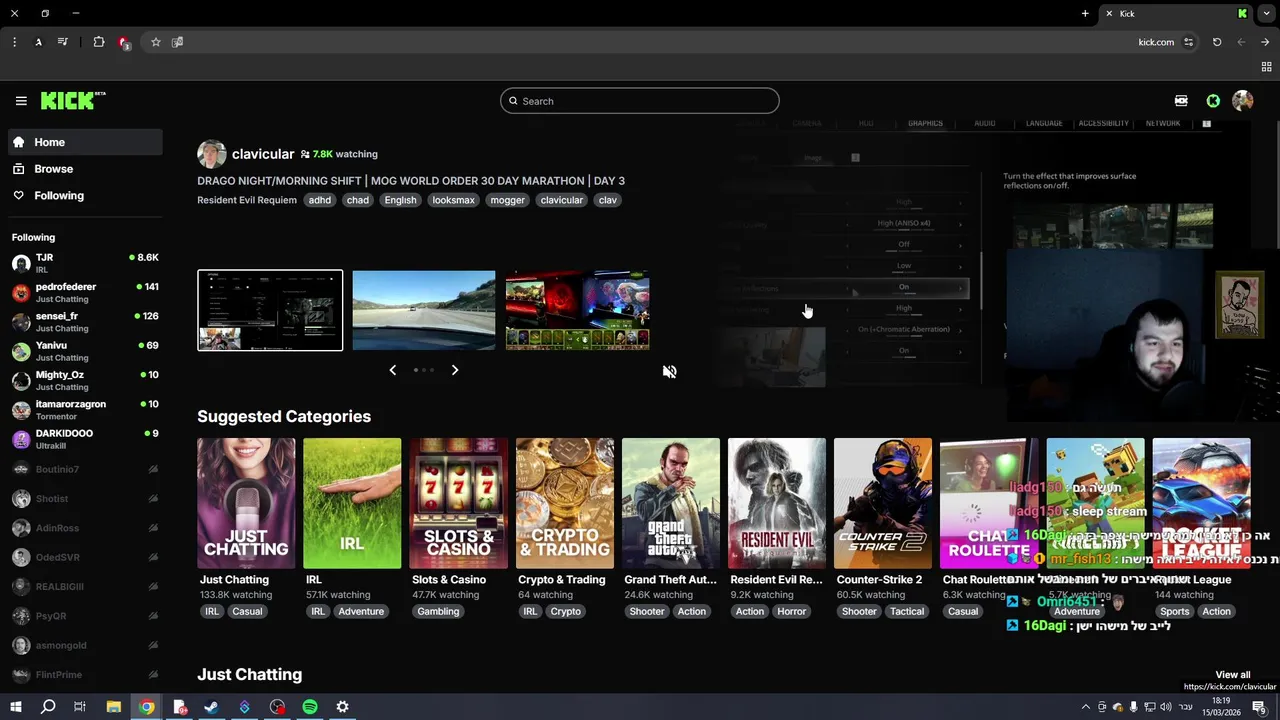The image size is (1280, 720).
Task: Open the Slots & Casino category card
Action: [x=458, y=503]
